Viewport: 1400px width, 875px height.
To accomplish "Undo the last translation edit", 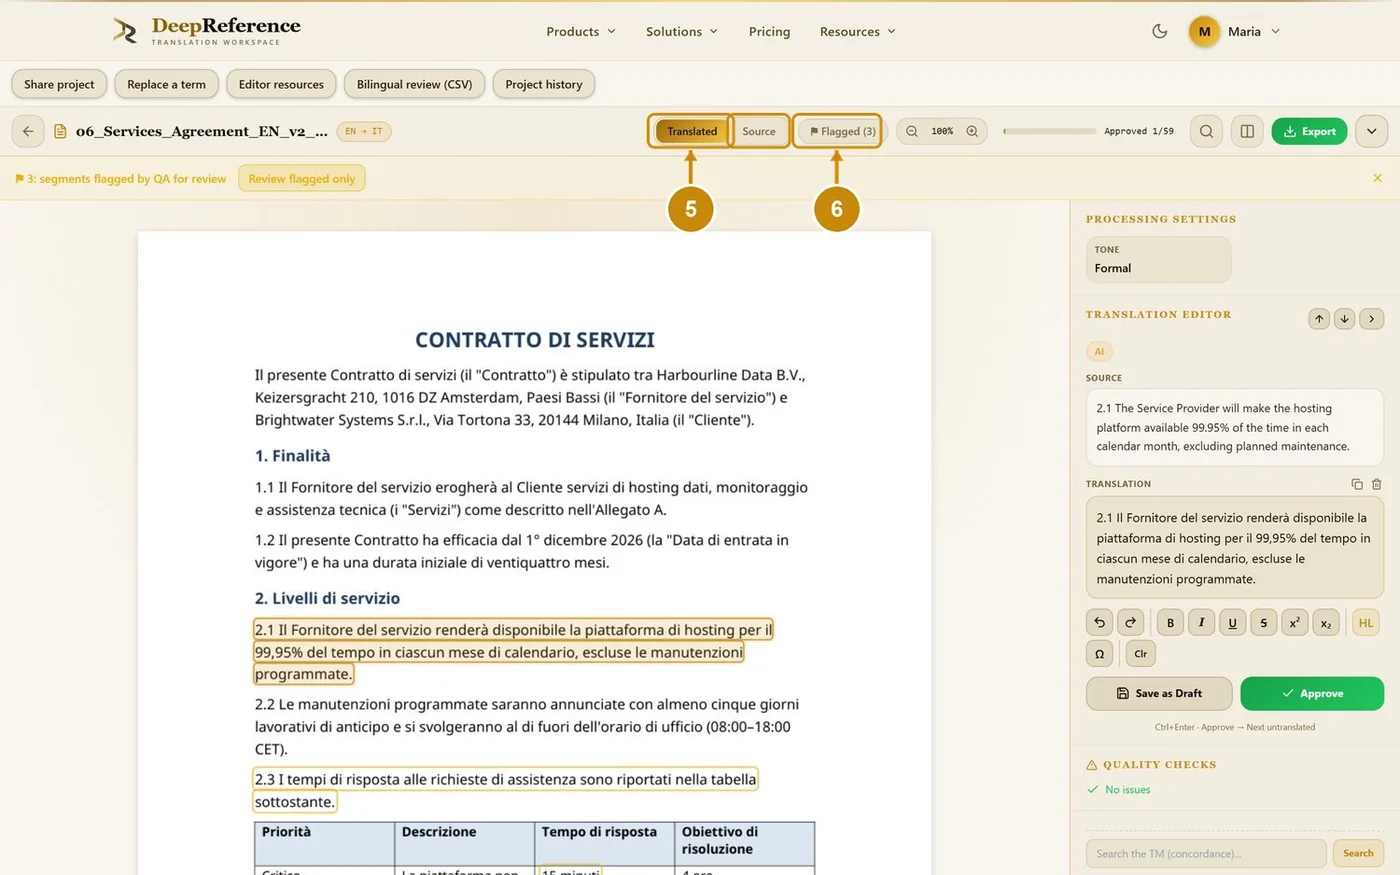I will click(1099, 623).
